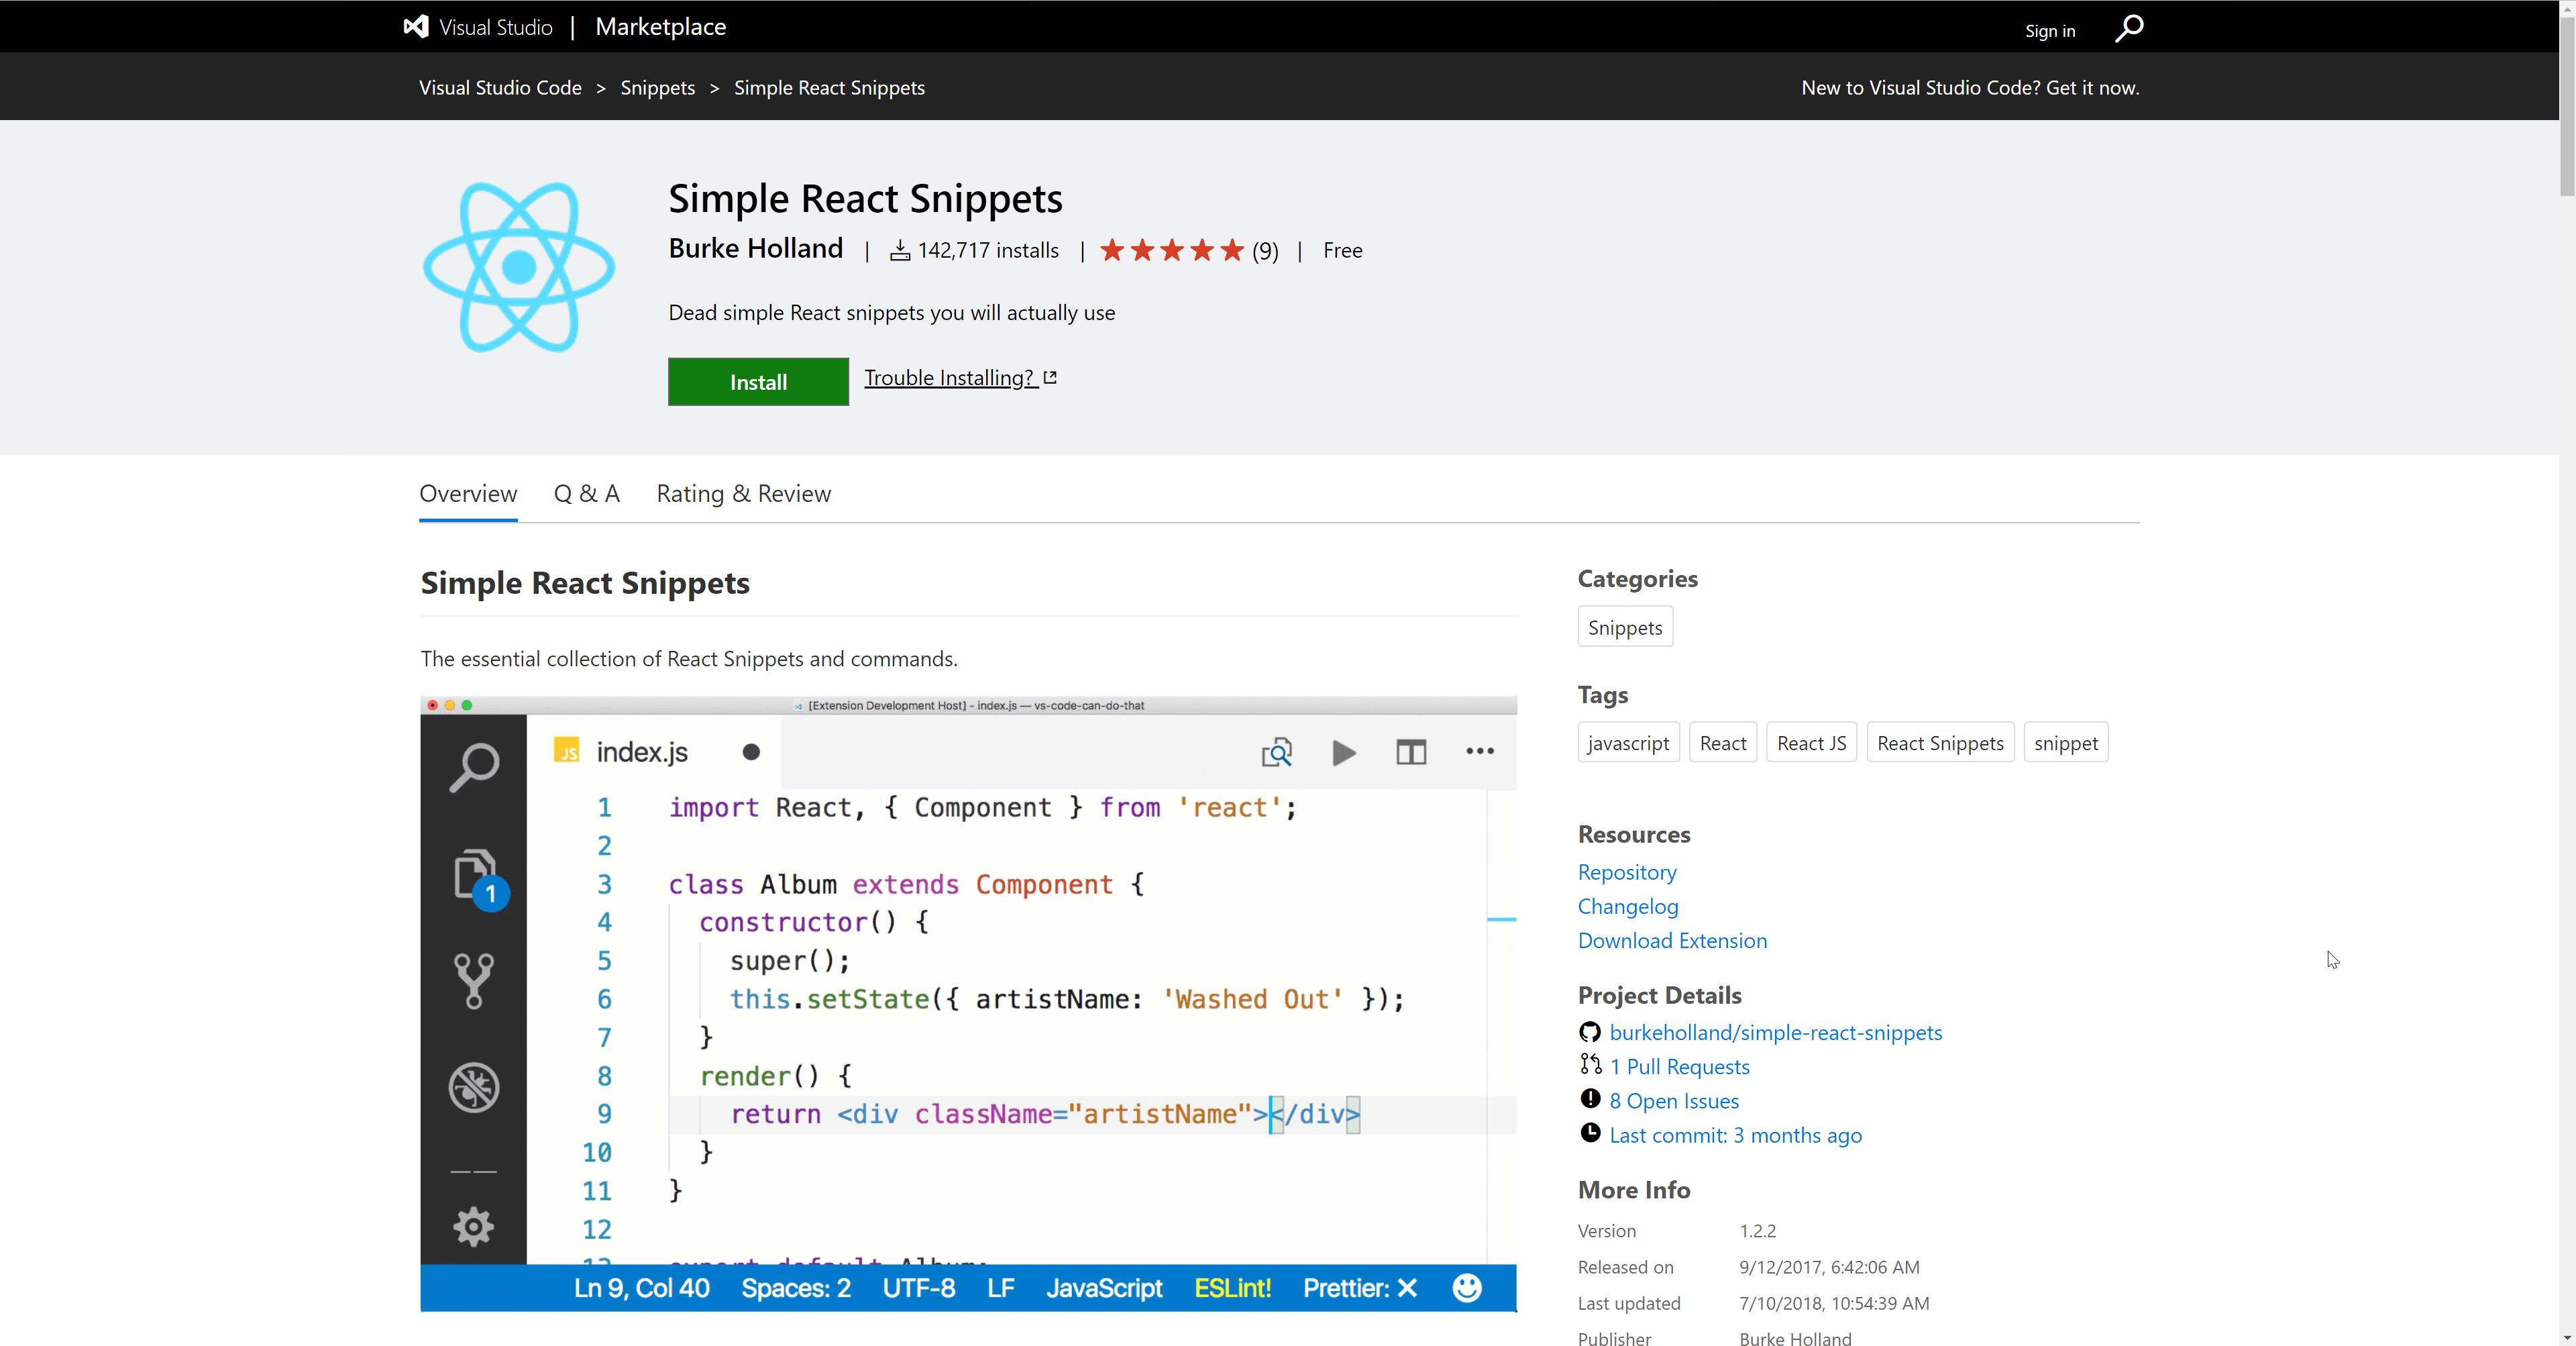Open 8 Open Issues link

pos(1674,1100)
